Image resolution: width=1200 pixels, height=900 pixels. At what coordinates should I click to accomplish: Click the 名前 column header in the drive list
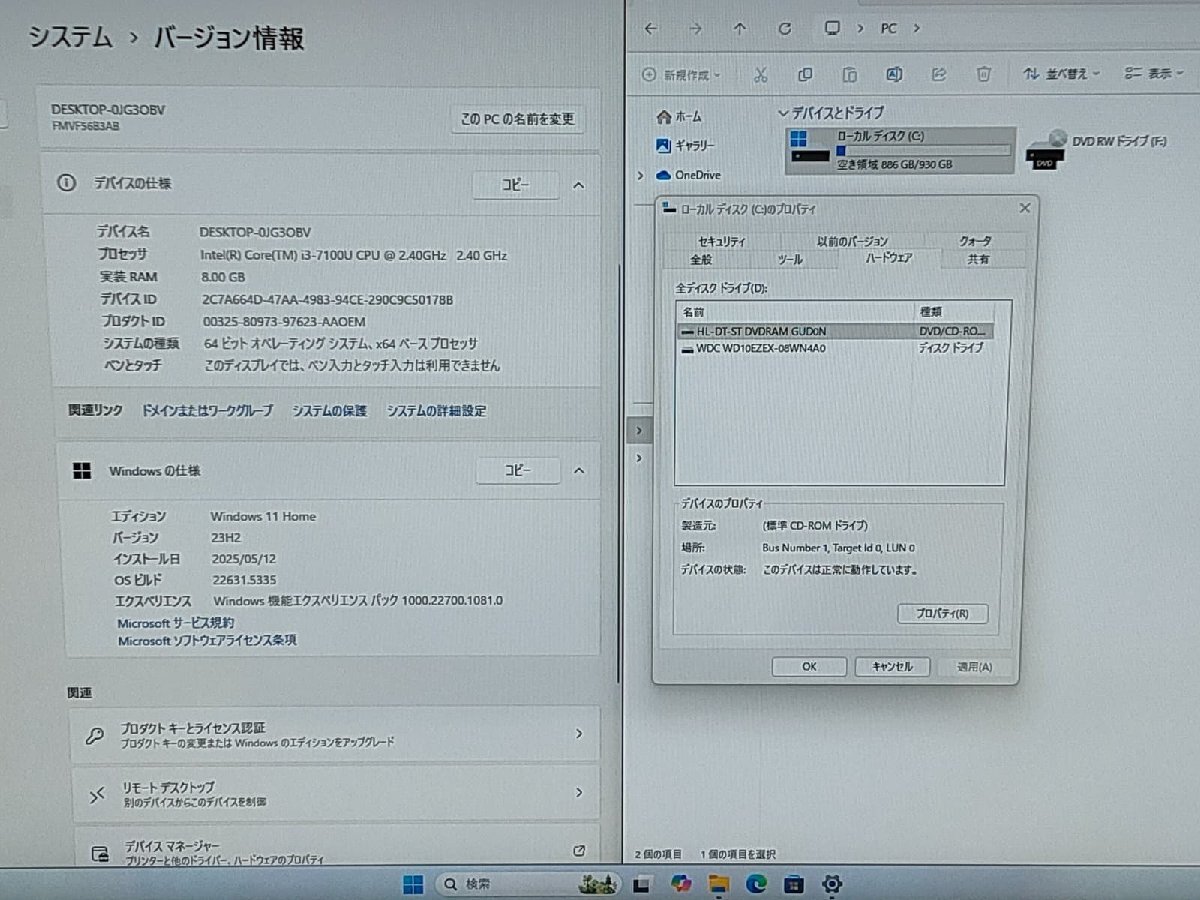(796, 312)
